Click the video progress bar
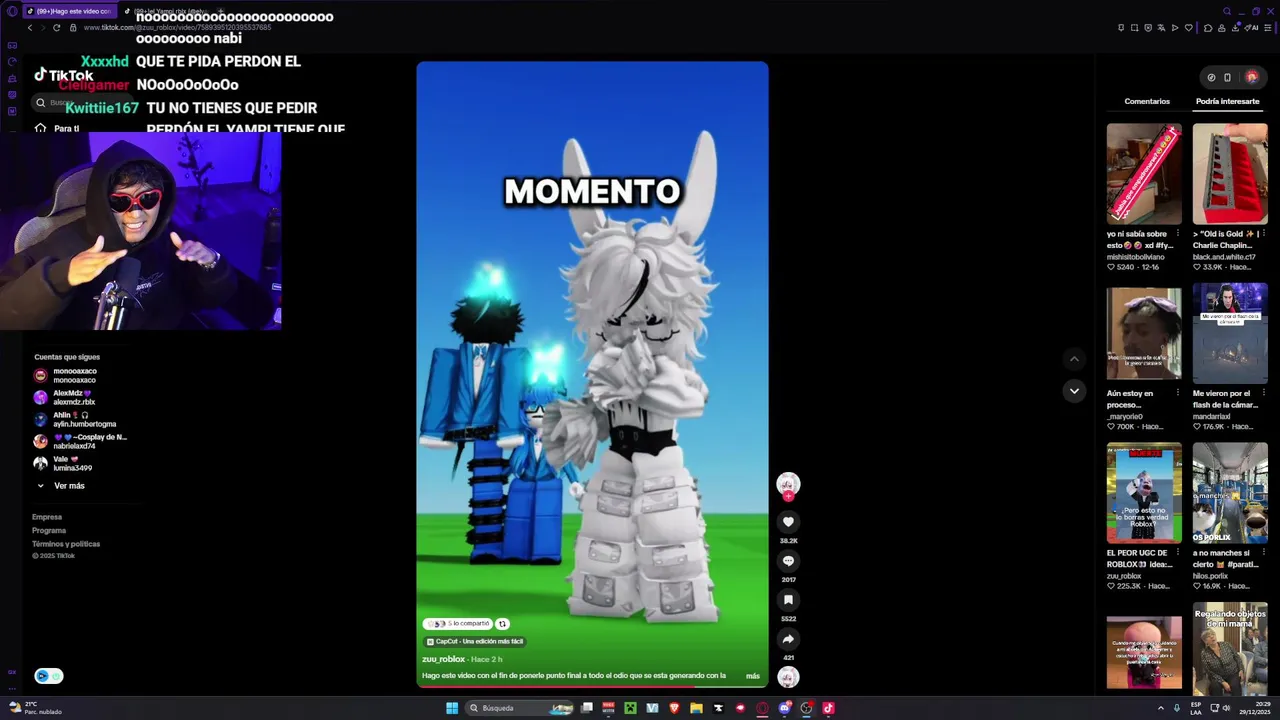The width and height of the screenshot is (1280, 720). [x=592, y=686]
